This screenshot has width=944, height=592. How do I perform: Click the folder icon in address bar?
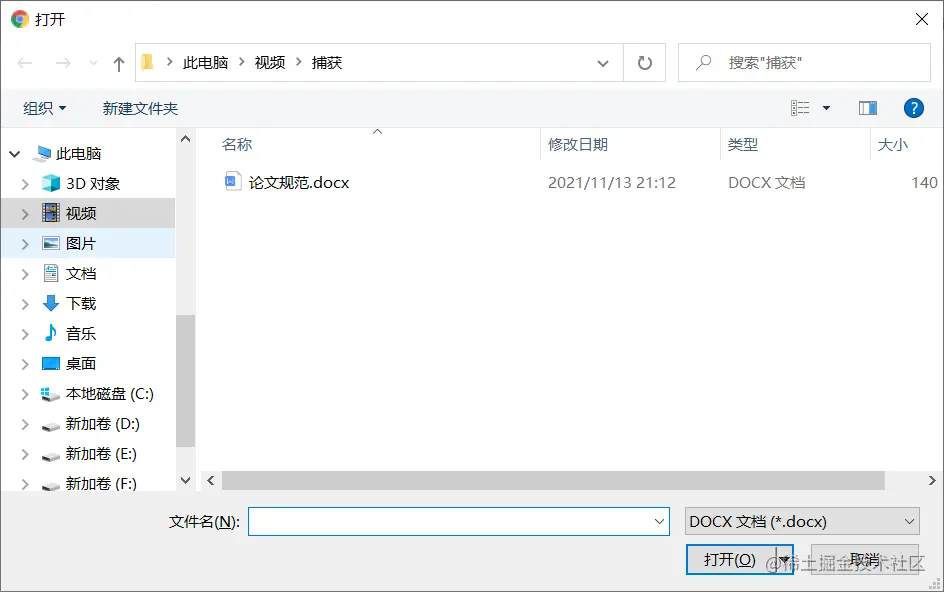click(x=148, y=62)
